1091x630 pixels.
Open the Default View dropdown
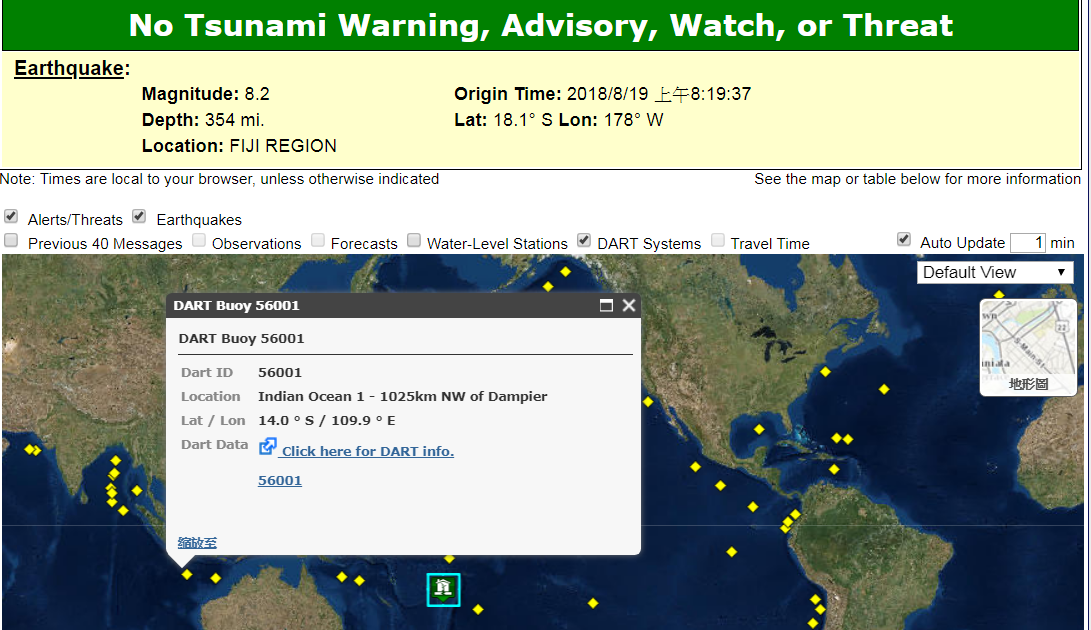[994, 272]
